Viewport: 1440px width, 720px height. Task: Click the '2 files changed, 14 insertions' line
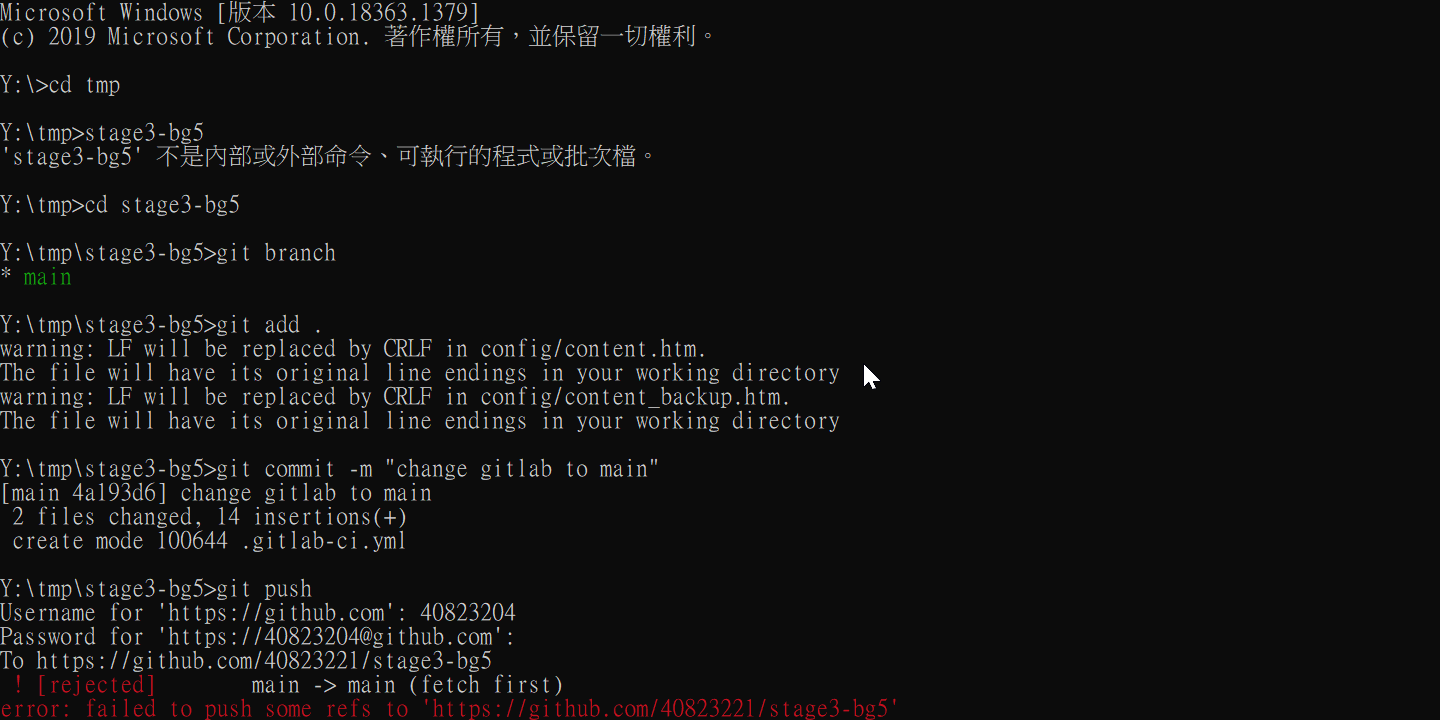pyautogui.click(x=210, y=517)
